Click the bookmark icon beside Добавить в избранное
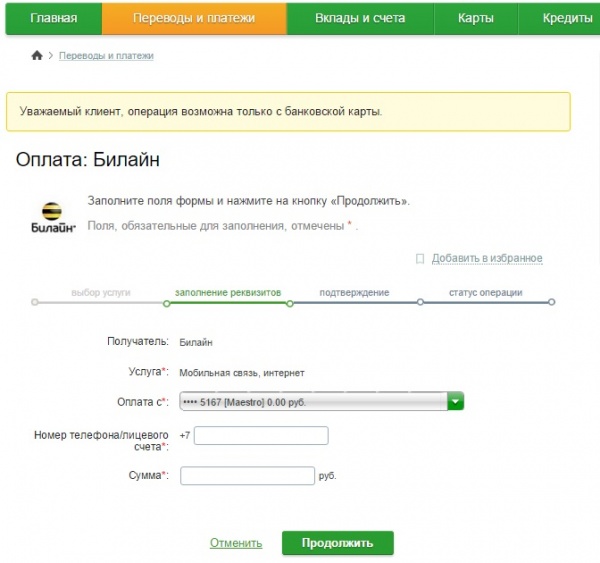The image size is (600, 563). point(420,259)
